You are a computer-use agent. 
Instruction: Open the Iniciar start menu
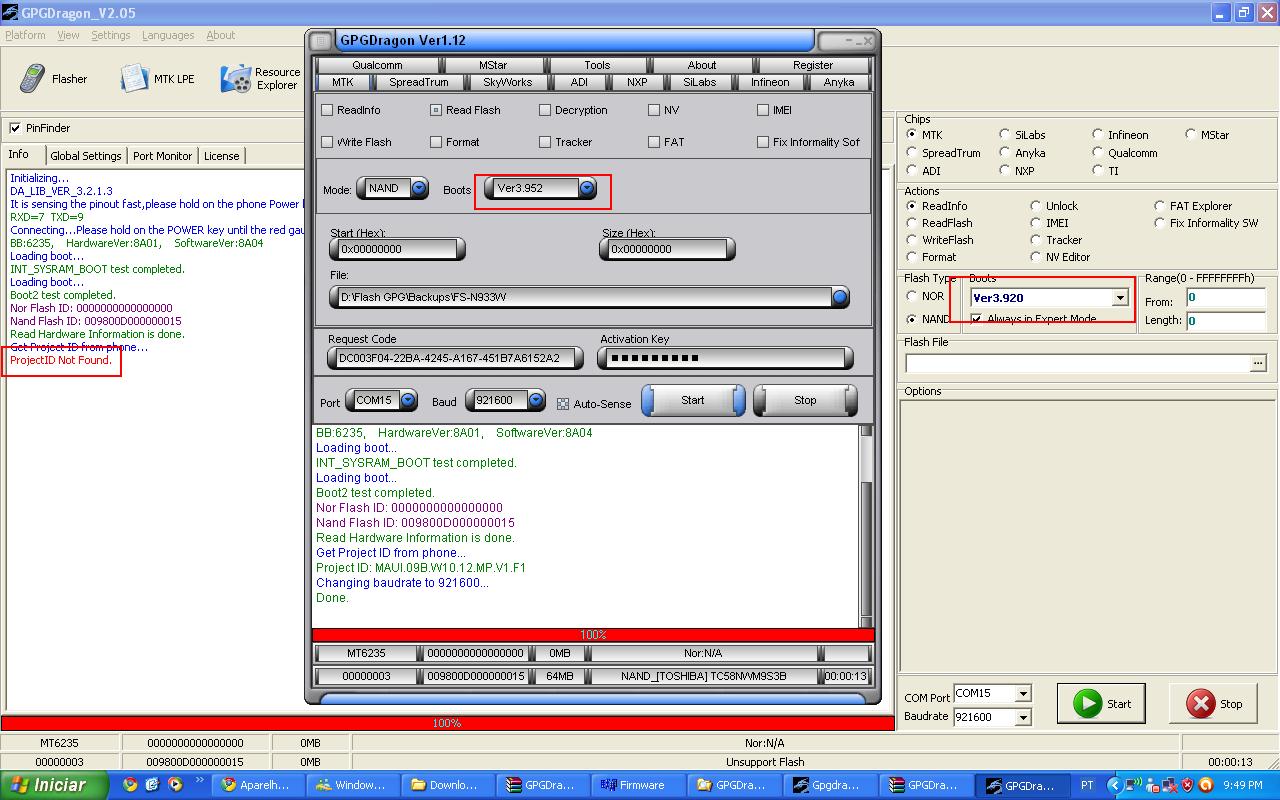56,785
